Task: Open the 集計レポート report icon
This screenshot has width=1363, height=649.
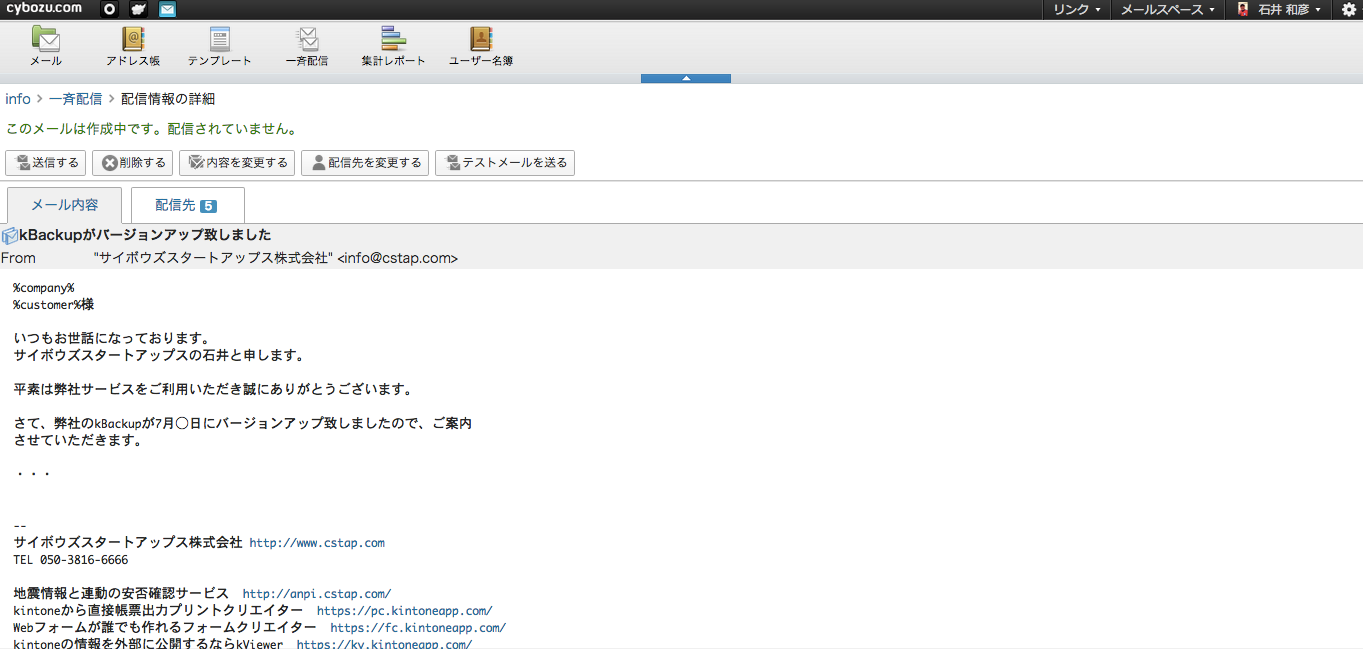Action: (393, 46)
